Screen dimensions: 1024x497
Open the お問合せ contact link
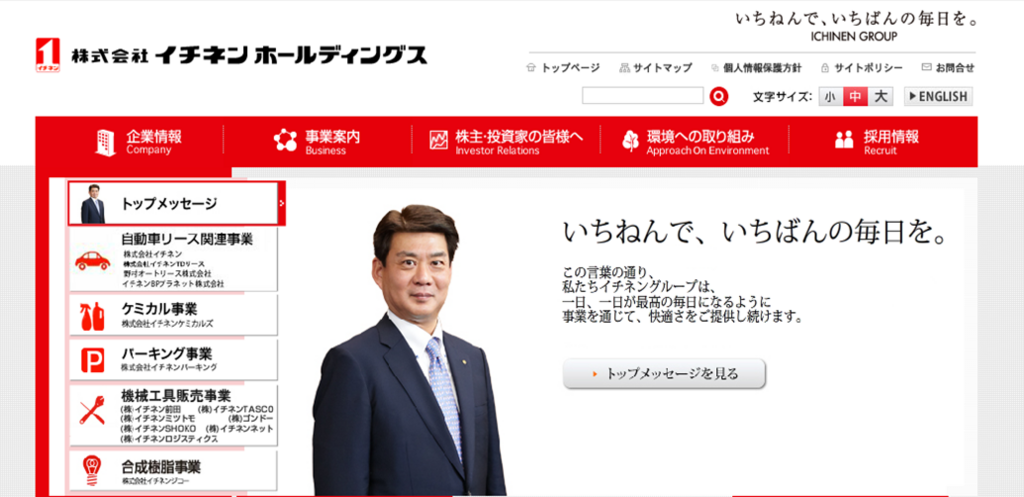coord(955,67)
